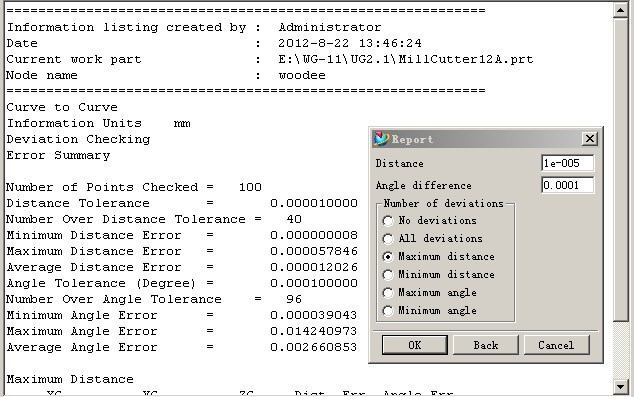Close the Report dialog
Image resolution: width=634 pixels, height=397 pixels.
[x=590, y=139]
